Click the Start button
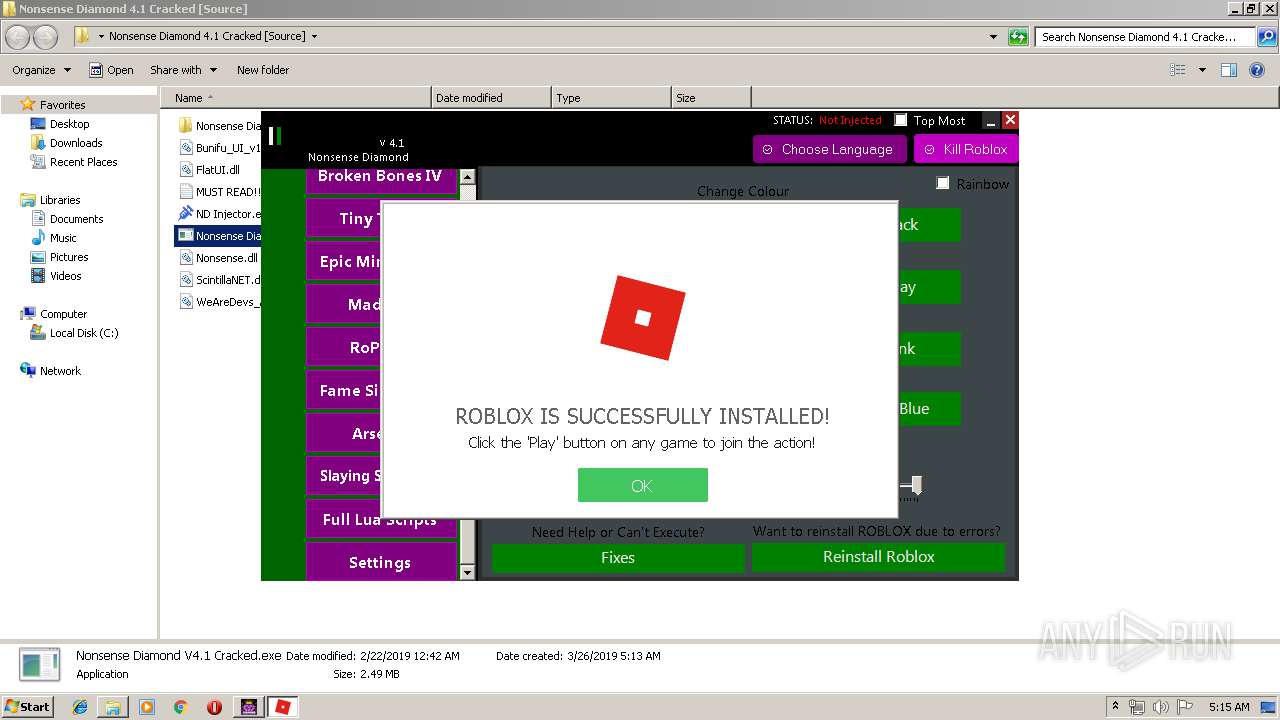 [x=28, y=706]
